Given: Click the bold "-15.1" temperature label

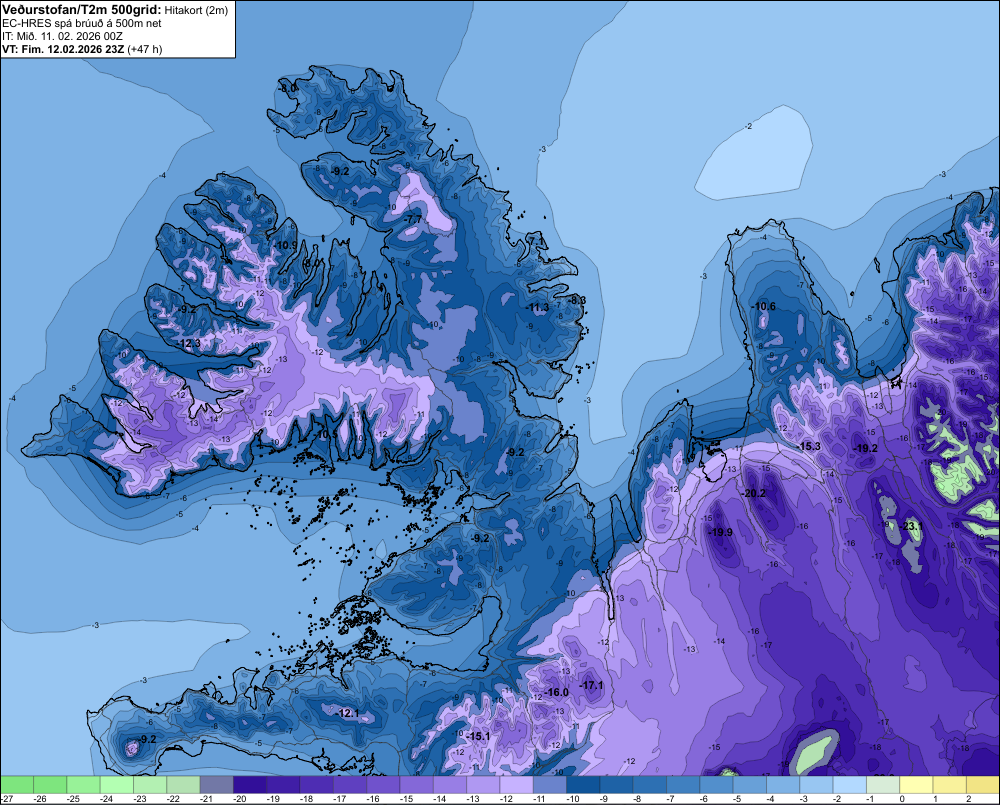Looking at the screenshot, I should 478,736.
